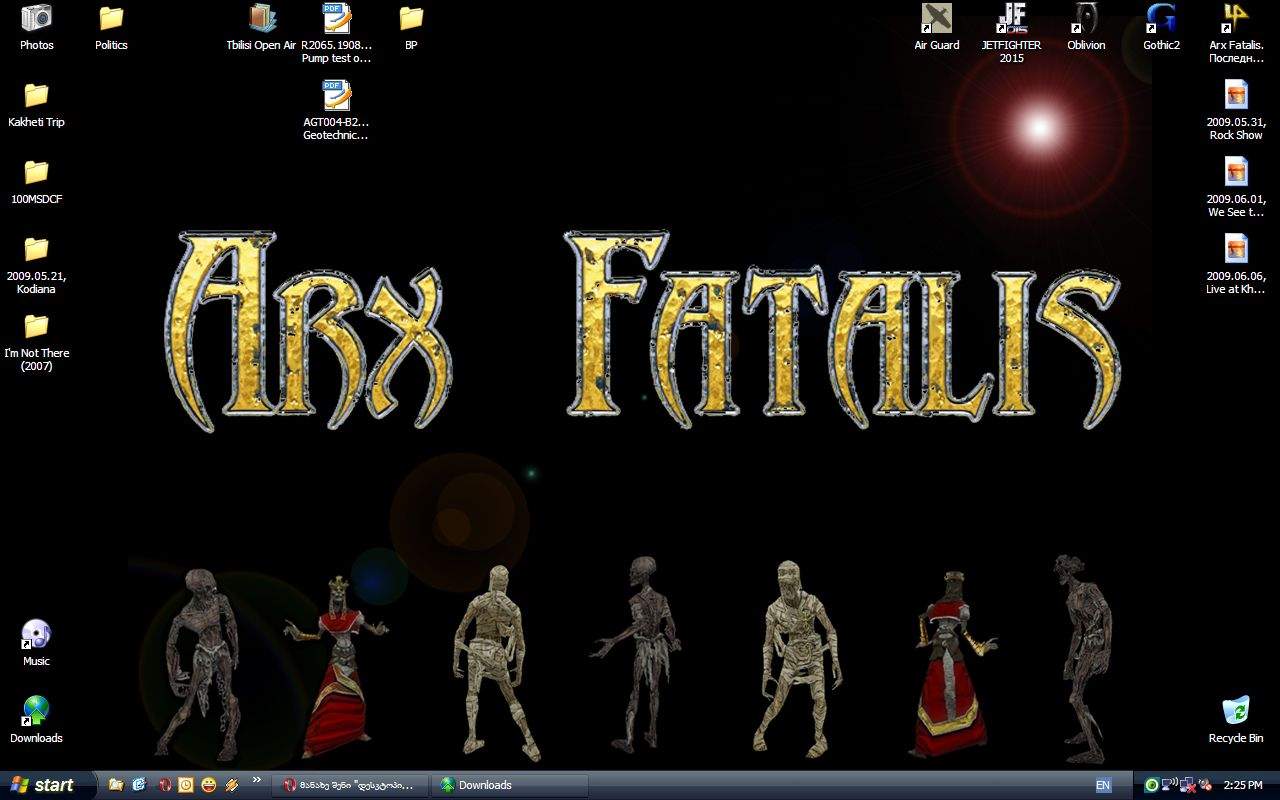Switch to the Downloads taskbar window
The height and width of the screenshot is (800, 1280).
click(509, 785)
